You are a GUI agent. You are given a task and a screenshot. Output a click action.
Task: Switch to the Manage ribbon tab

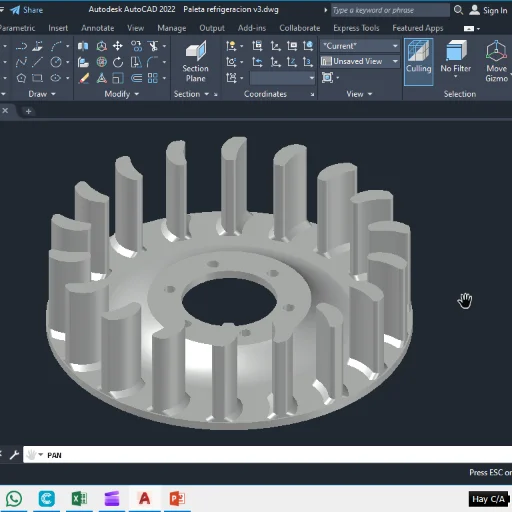pyautogui.click(x=172, y=28)
